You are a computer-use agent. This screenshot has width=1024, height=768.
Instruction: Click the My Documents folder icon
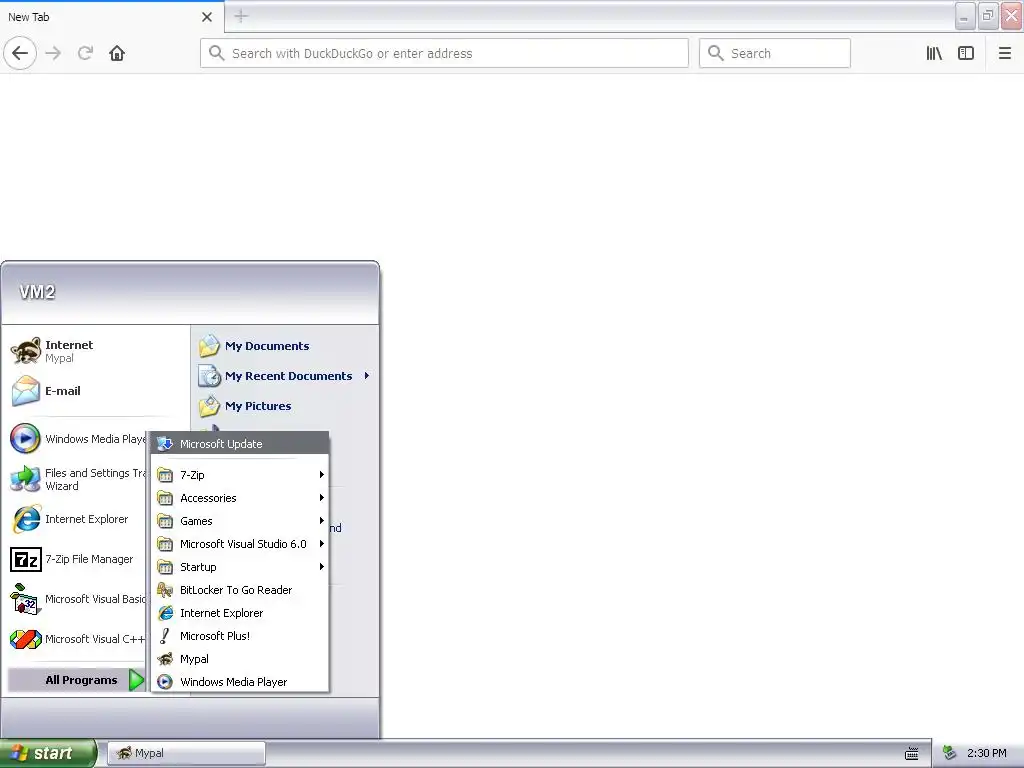coord(209,346)
